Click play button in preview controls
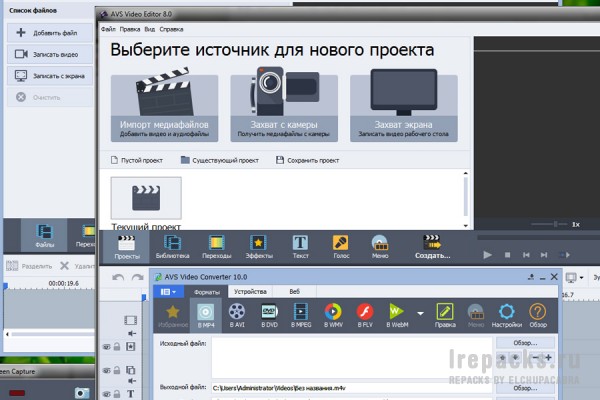600x400 pixels. (487, 255)
